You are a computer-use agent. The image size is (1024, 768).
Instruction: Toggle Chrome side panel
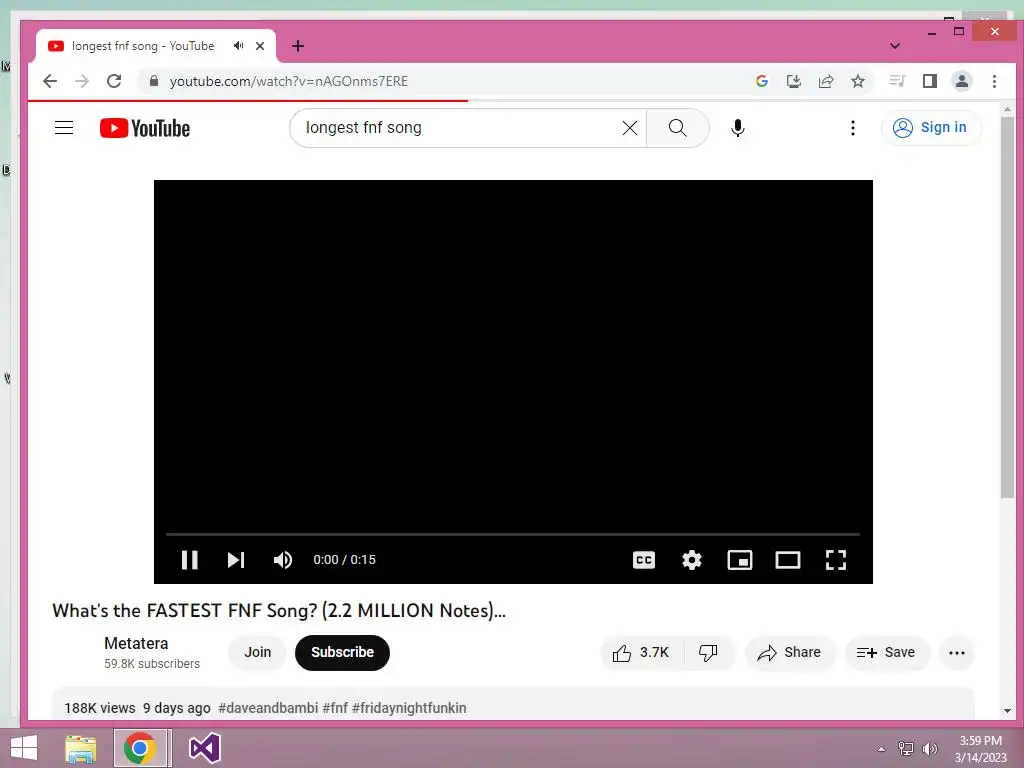pos(930,81)
